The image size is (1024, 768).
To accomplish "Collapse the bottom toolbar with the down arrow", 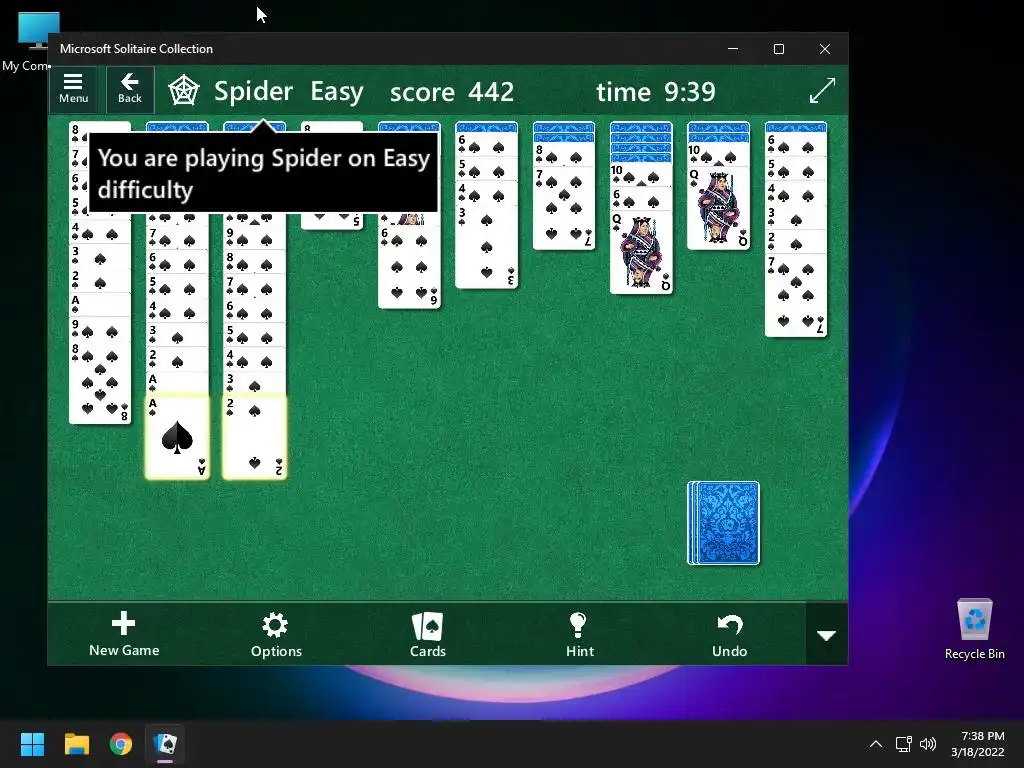I will click(x=827, y=635).
